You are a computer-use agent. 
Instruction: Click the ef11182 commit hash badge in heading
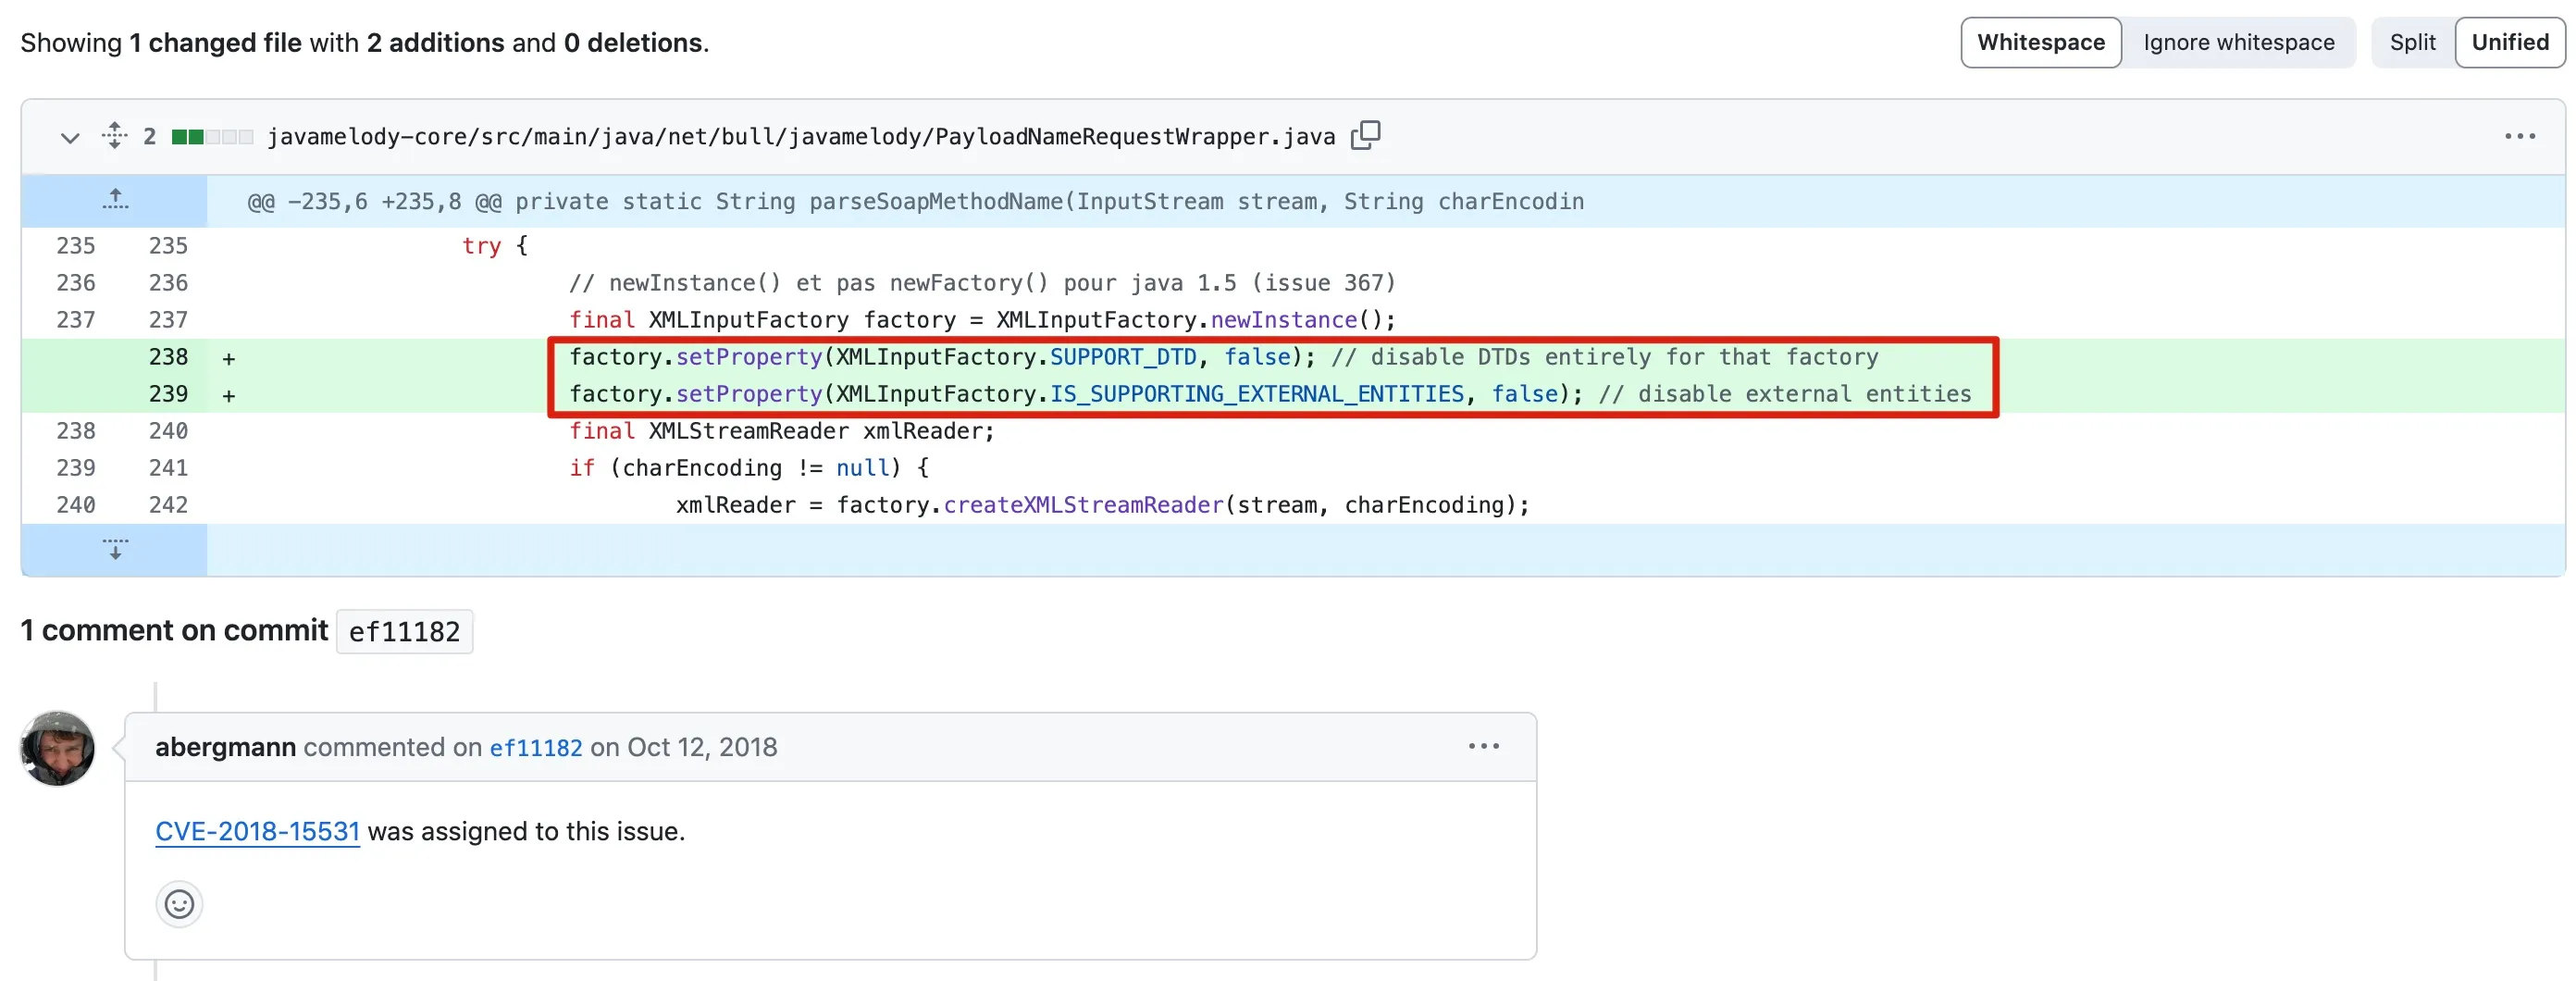404,632
